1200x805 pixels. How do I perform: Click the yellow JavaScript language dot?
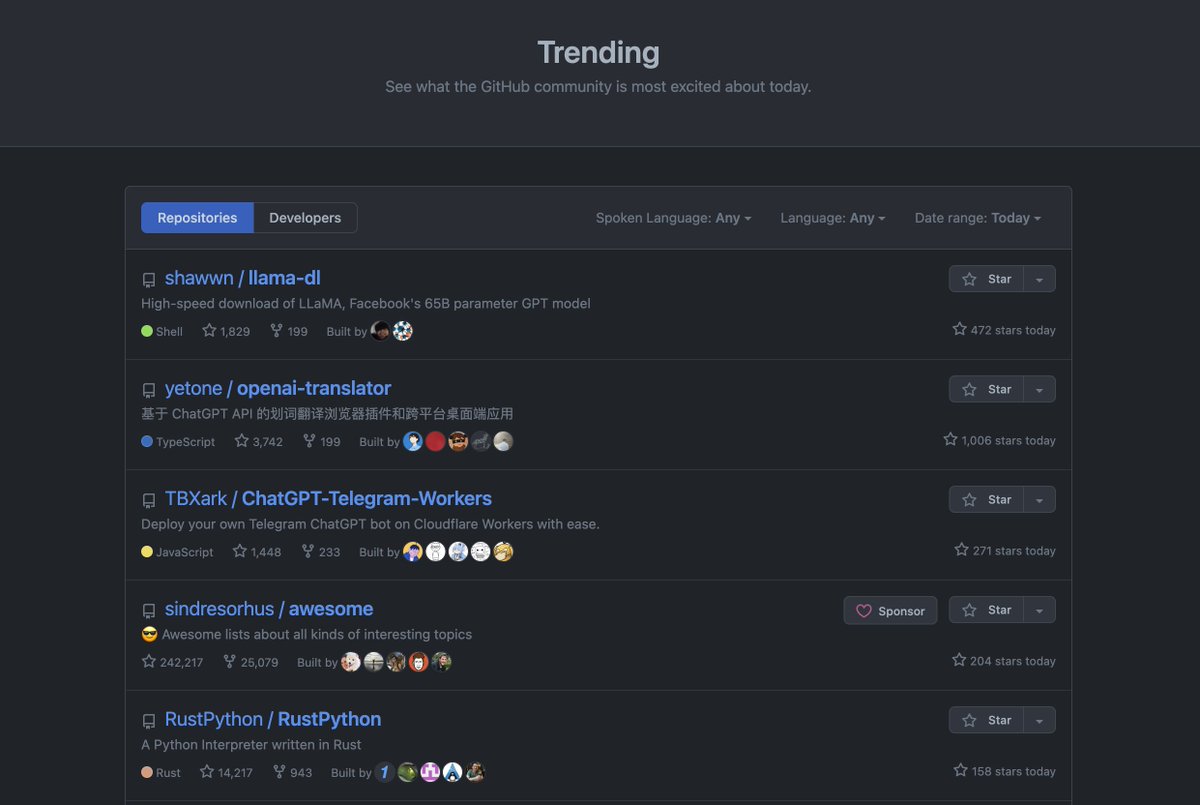147,551
